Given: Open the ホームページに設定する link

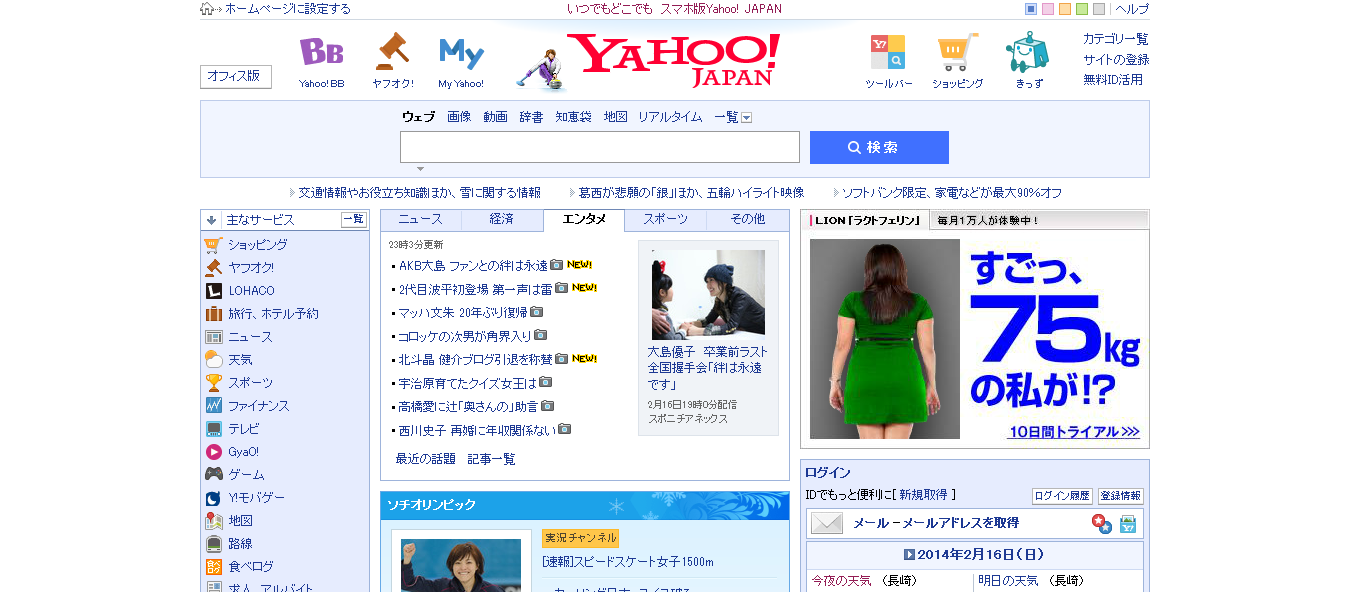Looking at the screenshot, I should [x=288, y=9].
